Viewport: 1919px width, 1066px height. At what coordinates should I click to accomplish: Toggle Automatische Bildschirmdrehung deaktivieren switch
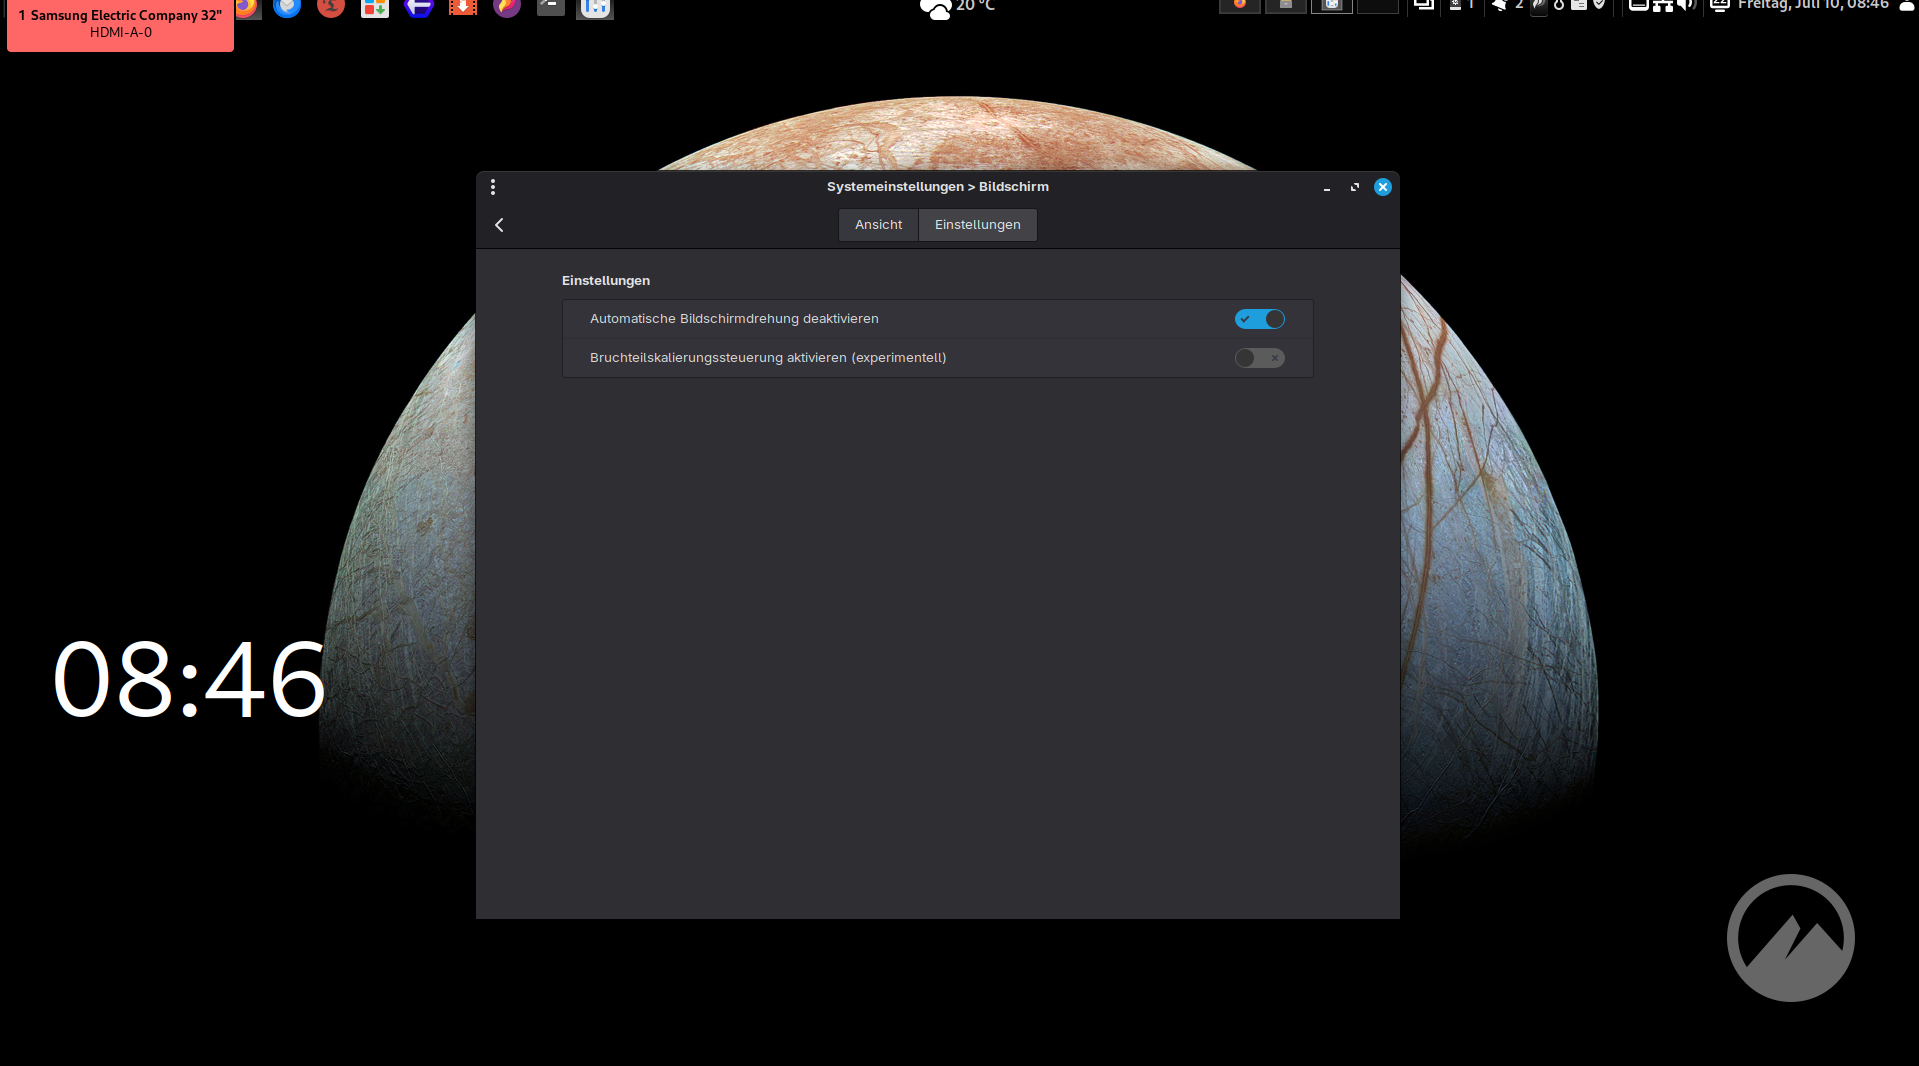[1259, 319]
